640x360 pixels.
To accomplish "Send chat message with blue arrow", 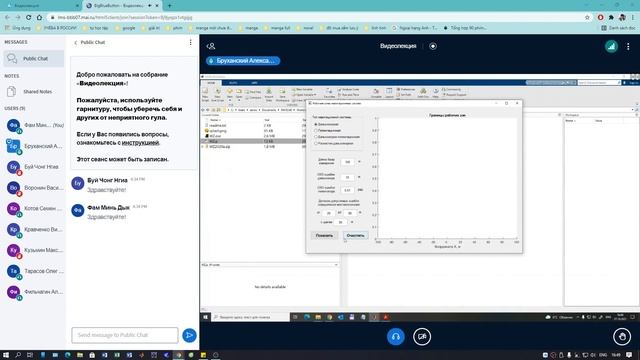I will click(189, 335).
